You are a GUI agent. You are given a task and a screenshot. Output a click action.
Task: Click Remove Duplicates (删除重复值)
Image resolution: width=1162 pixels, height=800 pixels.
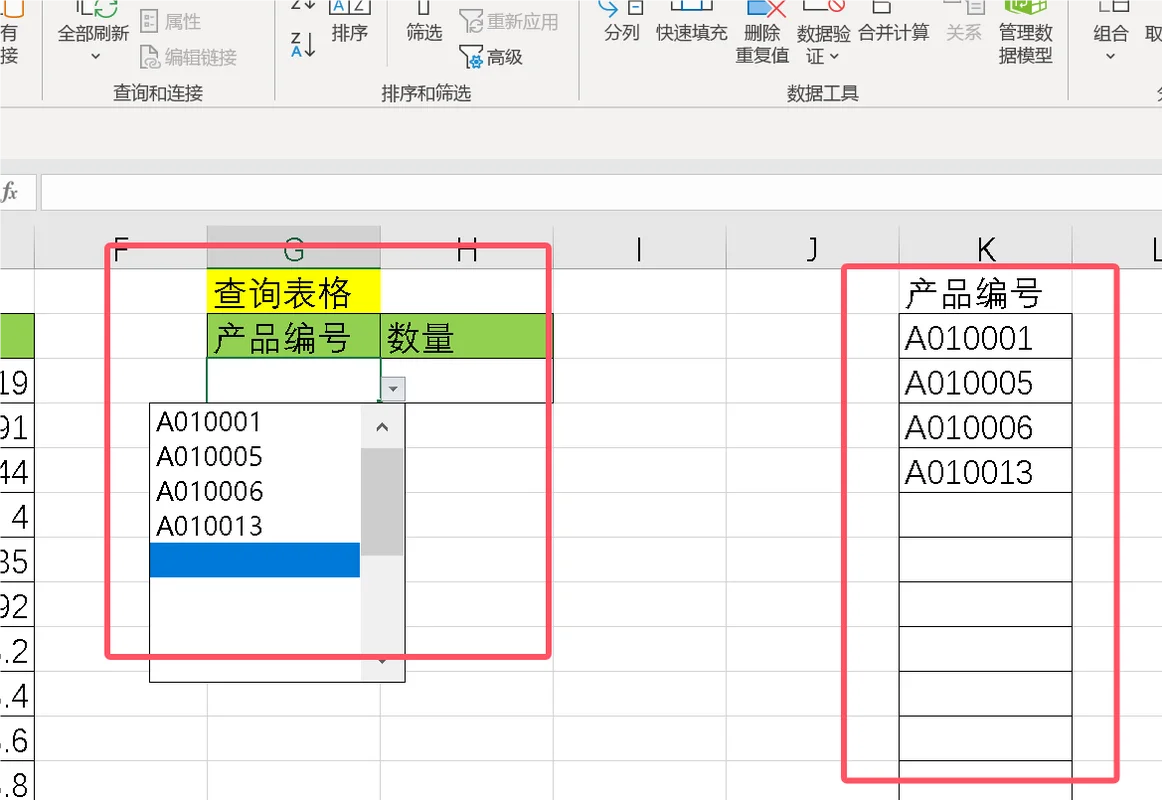tap(763, 33)
